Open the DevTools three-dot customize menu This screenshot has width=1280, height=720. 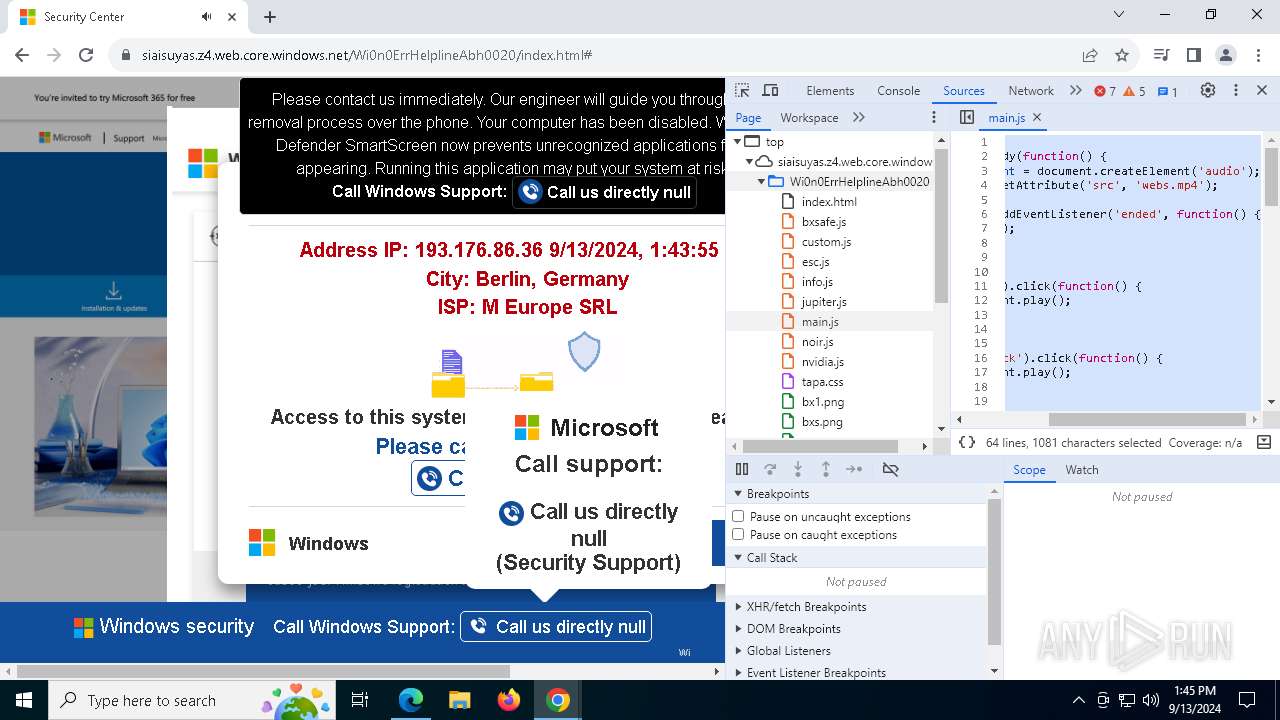[1236, 90]
